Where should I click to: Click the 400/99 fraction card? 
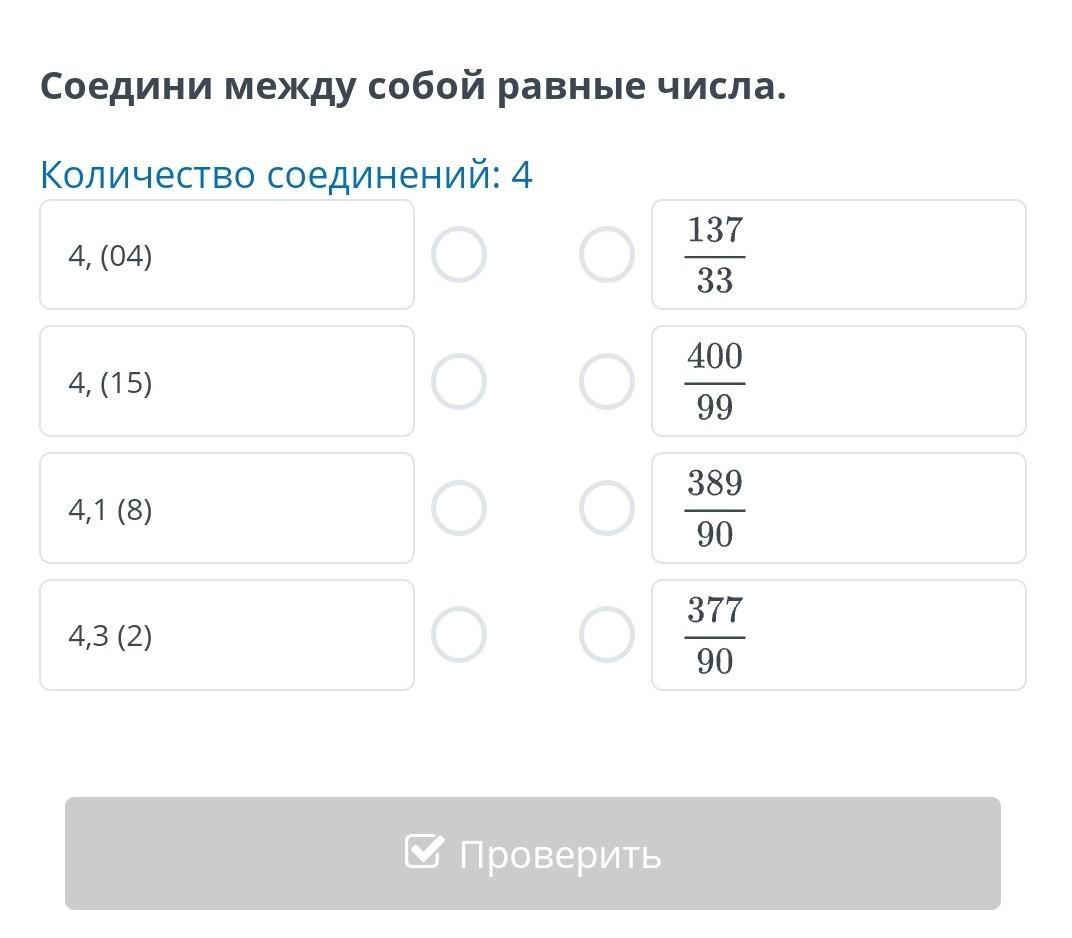pyautogui.click(x=838, y=382)
